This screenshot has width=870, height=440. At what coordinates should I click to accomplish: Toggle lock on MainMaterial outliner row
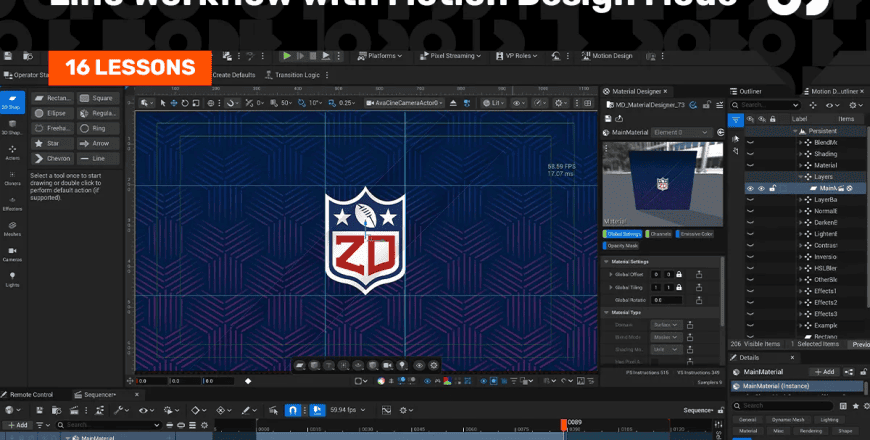pyautogui.click(x=772, y=189)
